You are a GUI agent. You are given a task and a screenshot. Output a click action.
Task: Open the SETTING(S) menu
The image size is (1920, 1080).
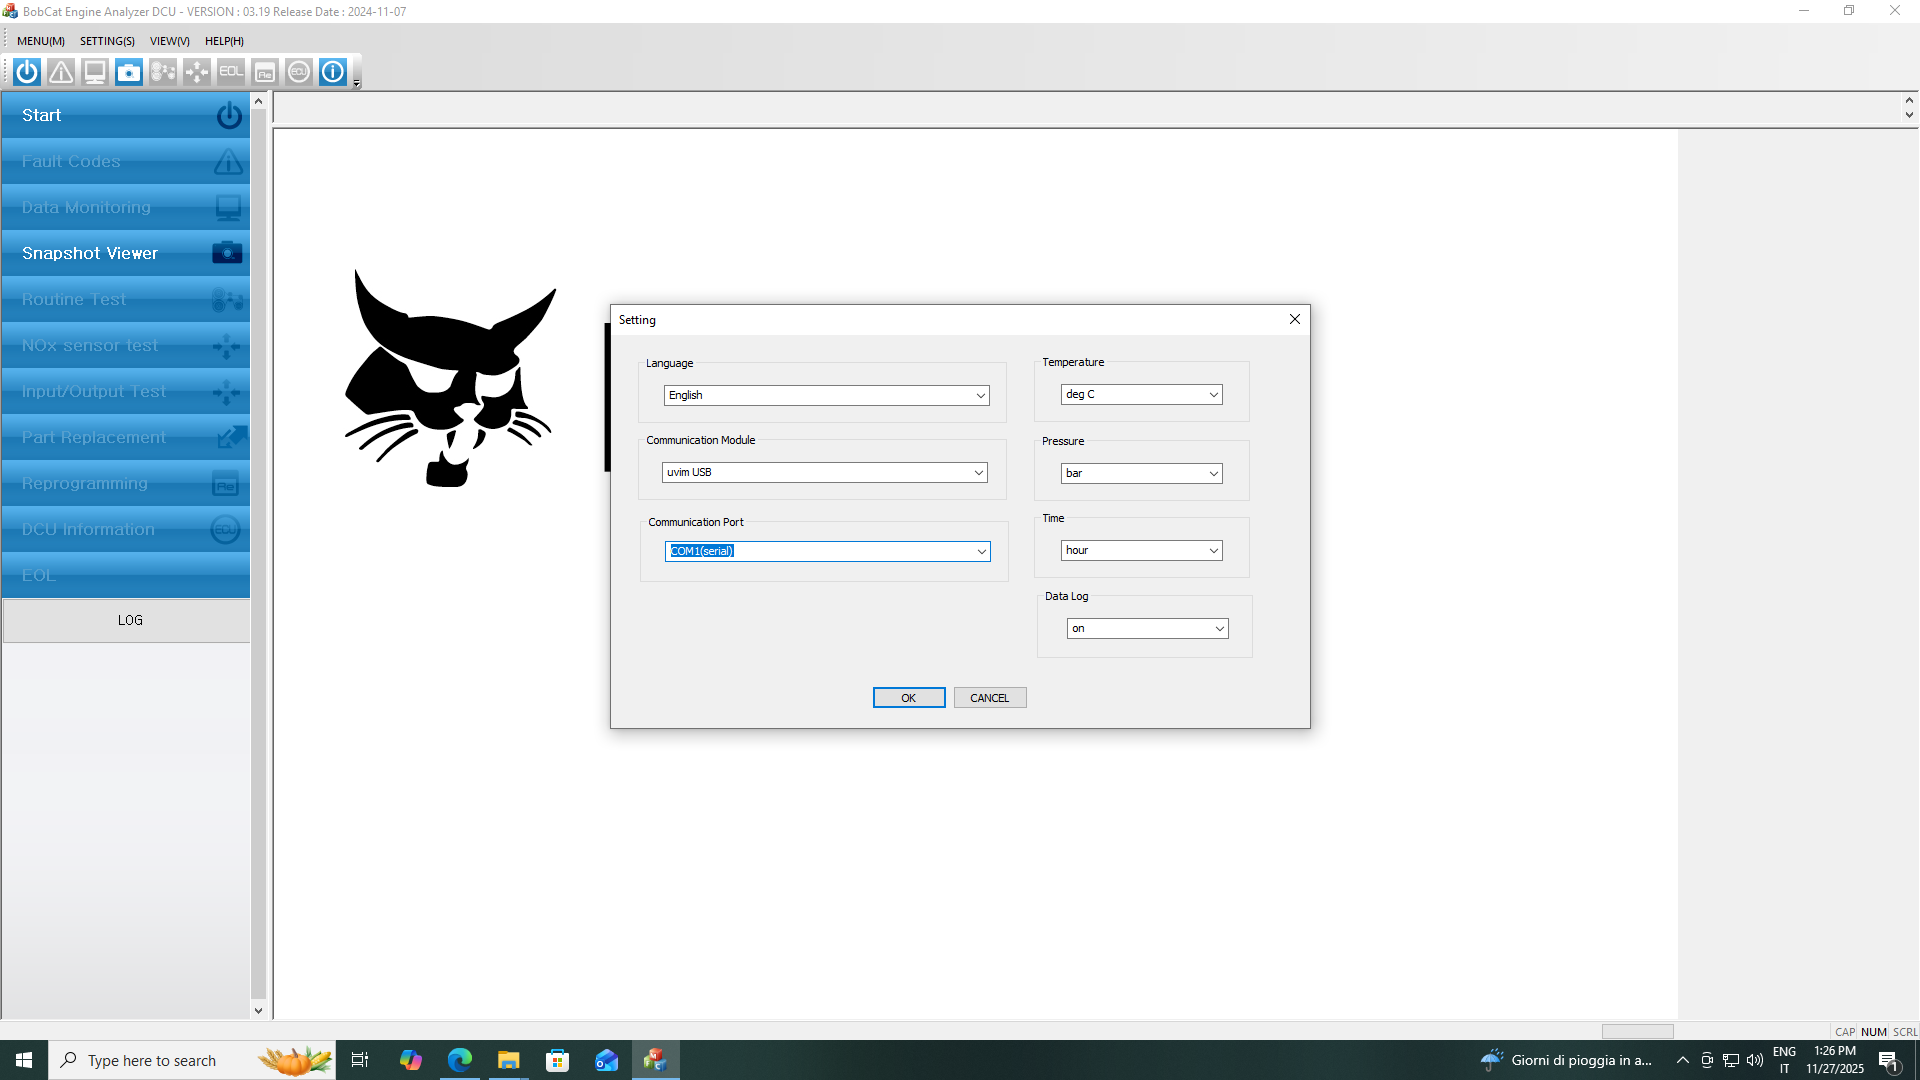tap(107, 41)
